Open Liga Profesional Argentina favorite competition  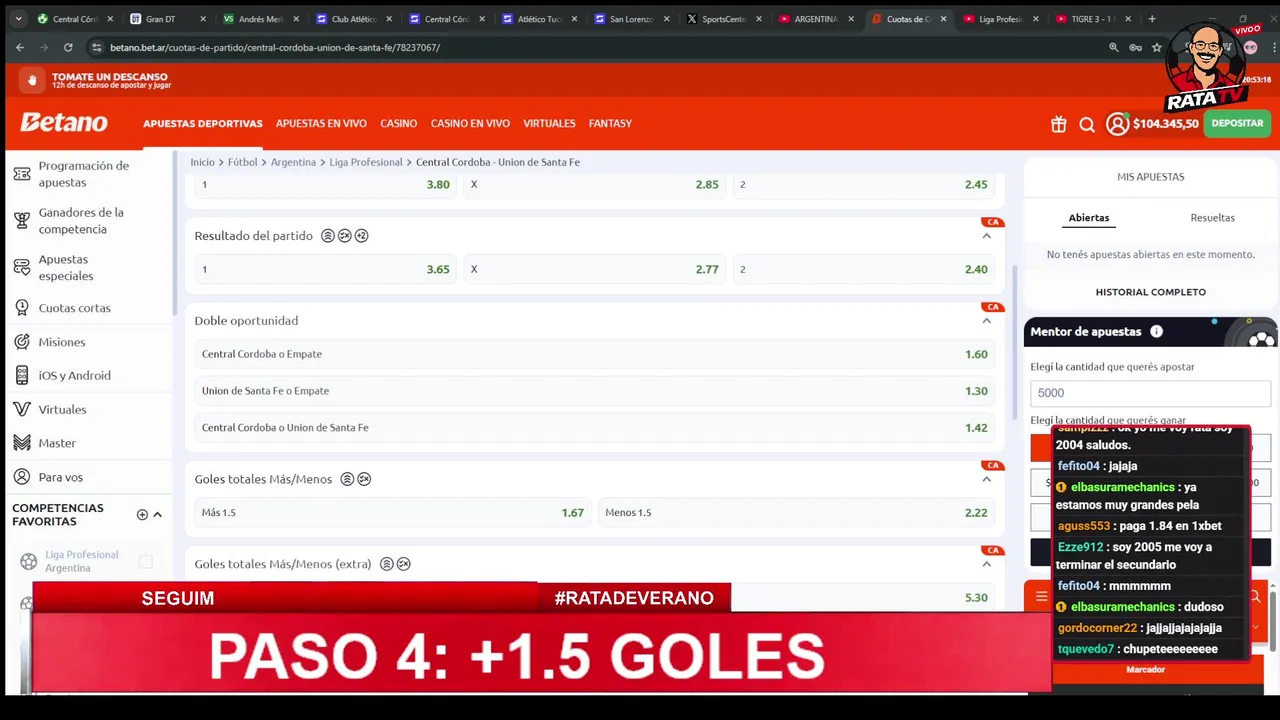pyautogui.click(x=82, y=561)
